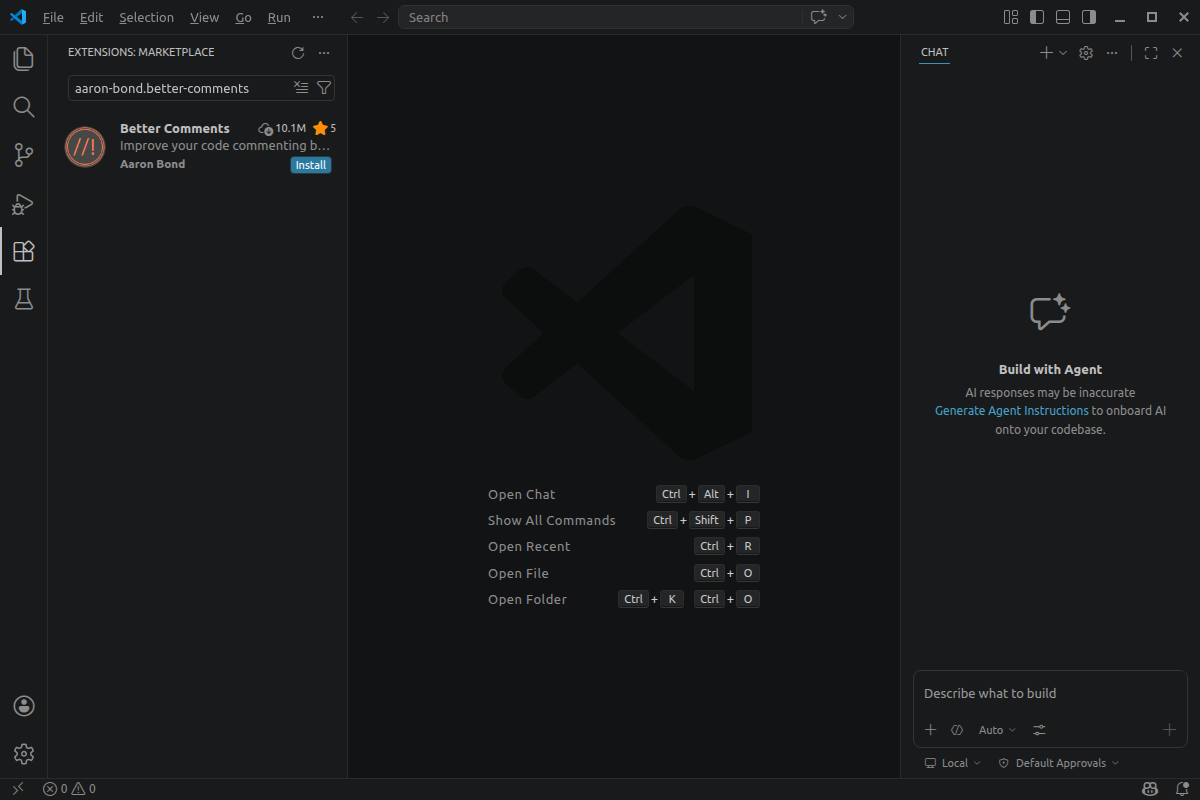Screen dimensions: 1200x800
Task: Open the Run menu
Action: click(279, 17)
